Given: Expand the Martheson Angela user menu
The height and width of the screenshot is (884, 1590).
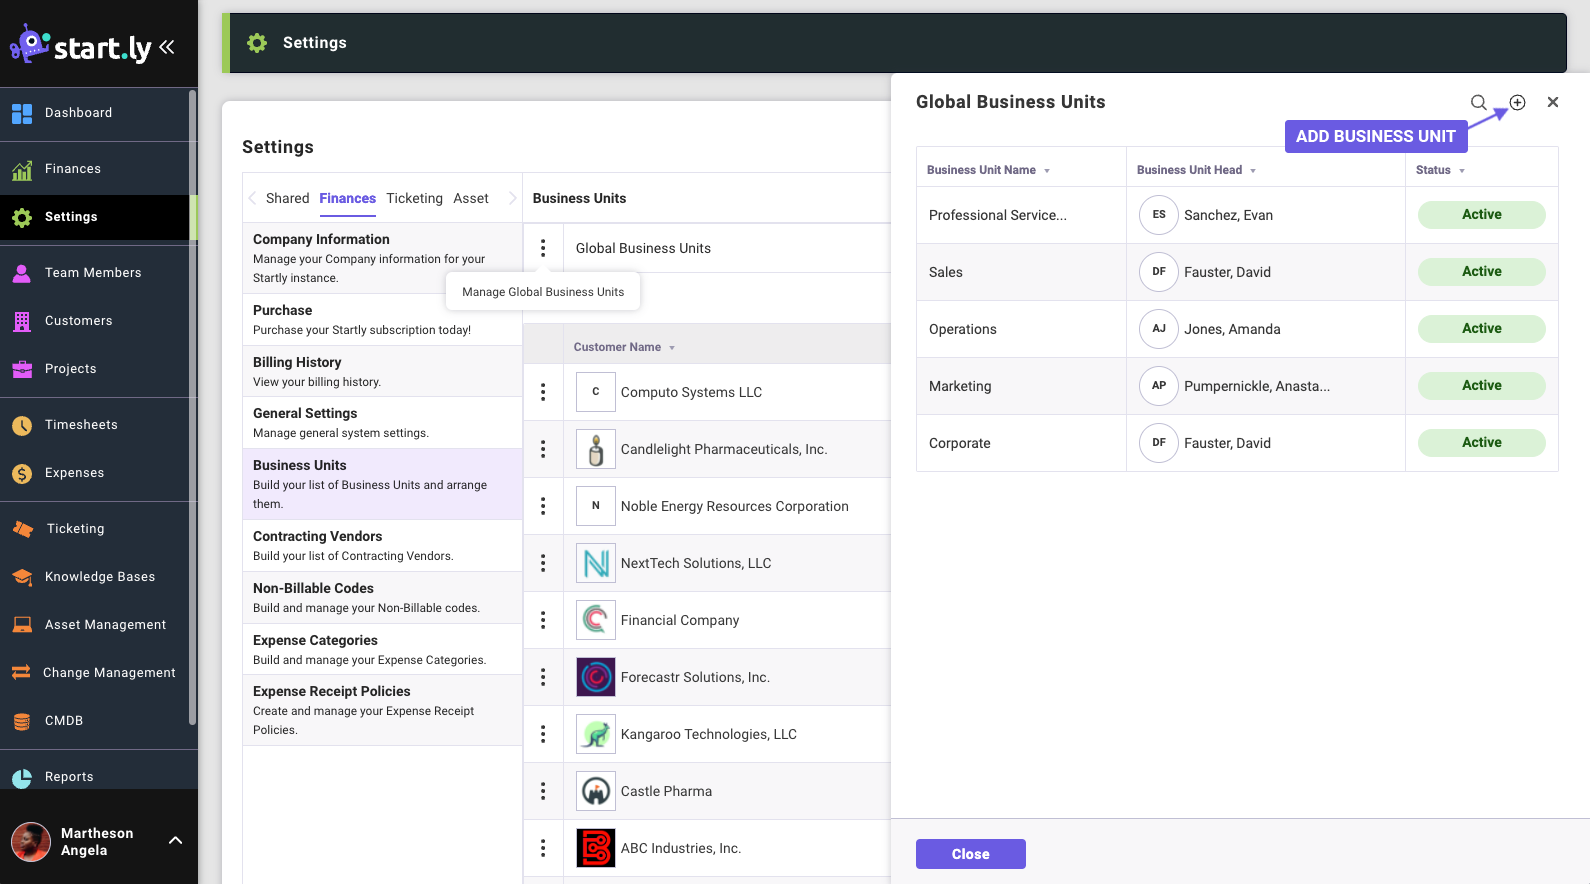Looking at the screenshot, I should click(x=175, y=841).
